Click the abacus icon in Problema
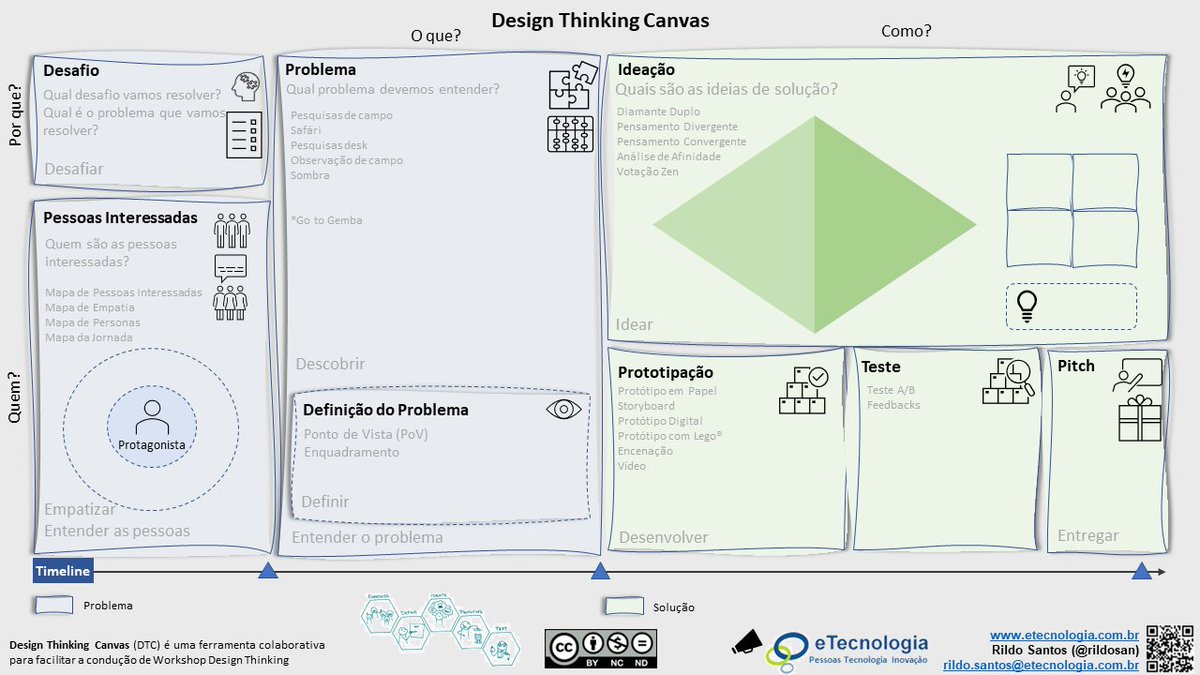The height and width of the screenshot is (675, 1200). (570, 134)
